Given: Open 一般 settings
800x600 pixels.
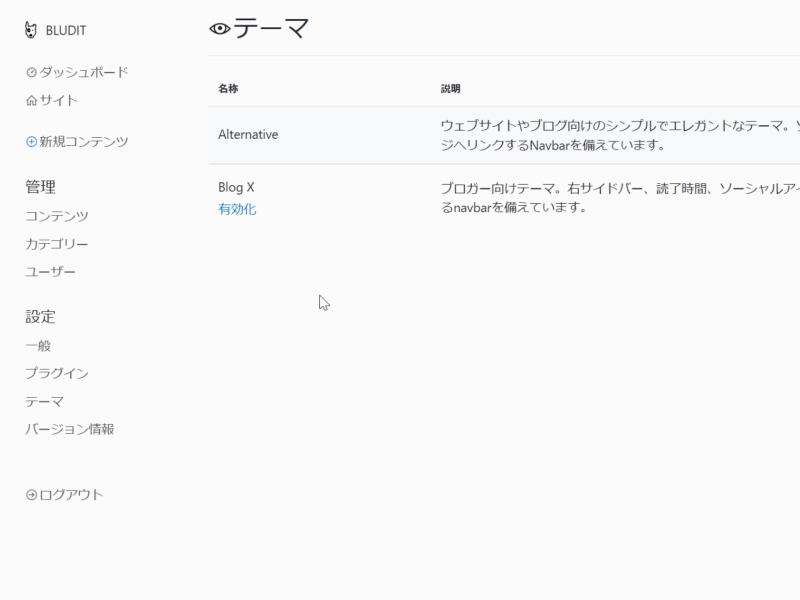Looking at the screenshot, I should [38, 345].
